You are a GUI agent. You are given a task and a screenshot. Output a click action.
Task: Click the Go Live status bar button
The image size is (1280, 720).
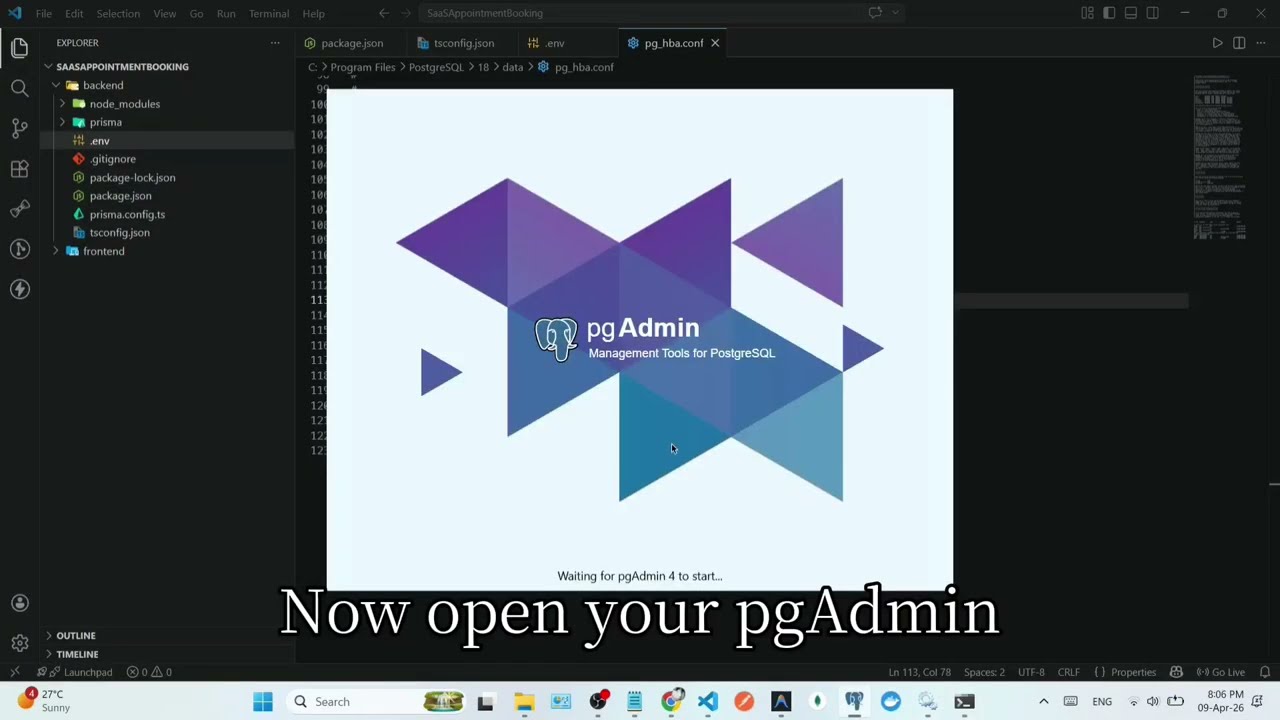coord(1221,672)
